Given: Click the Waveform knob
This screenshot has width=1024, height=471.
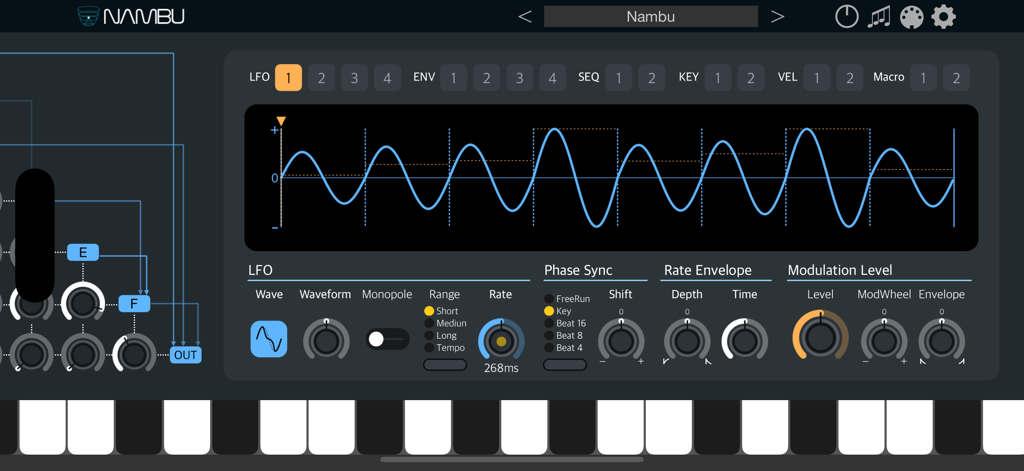Looking at the screenshot, I should tap(326, 339).
